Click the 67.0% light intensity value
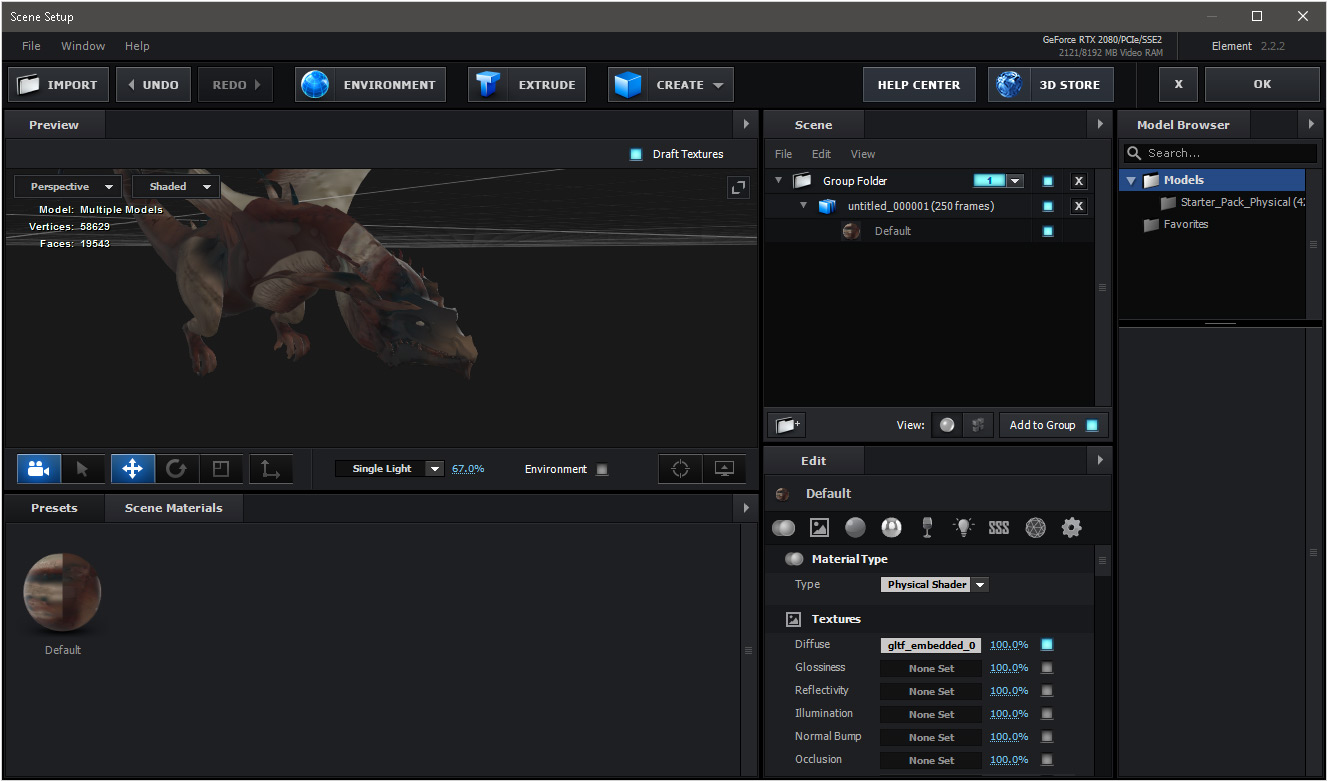This screenshot has height=781, width=1327. (468, 468)
